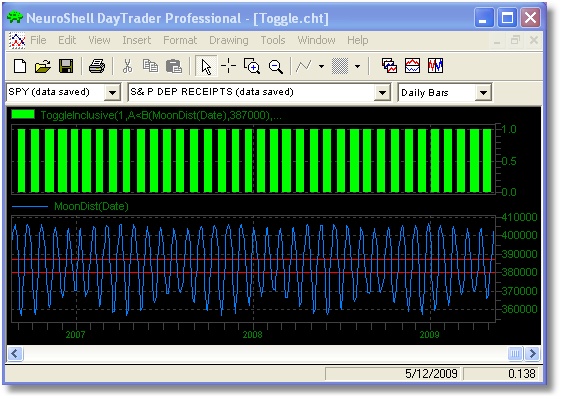Click the SPY (data saved) combo field

(64, 93)
